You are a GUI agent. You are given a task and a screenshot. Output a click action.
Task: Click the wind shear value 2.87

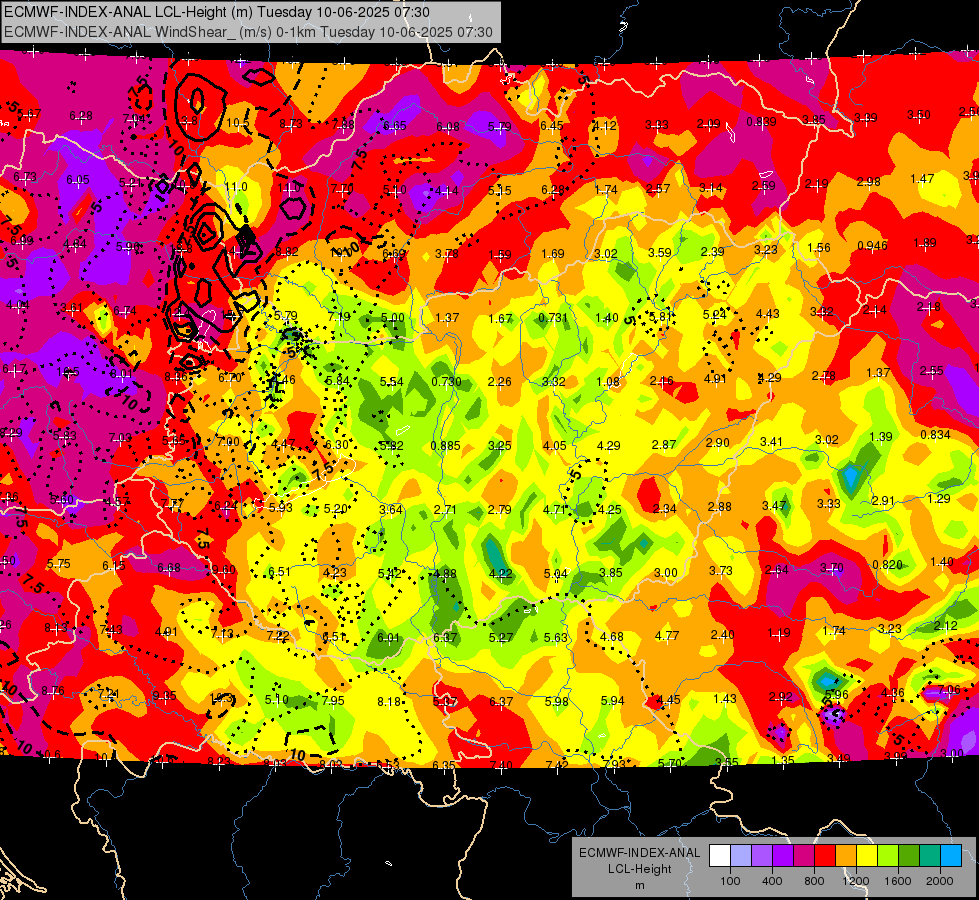pyautogui.click(x=664, y=444)
